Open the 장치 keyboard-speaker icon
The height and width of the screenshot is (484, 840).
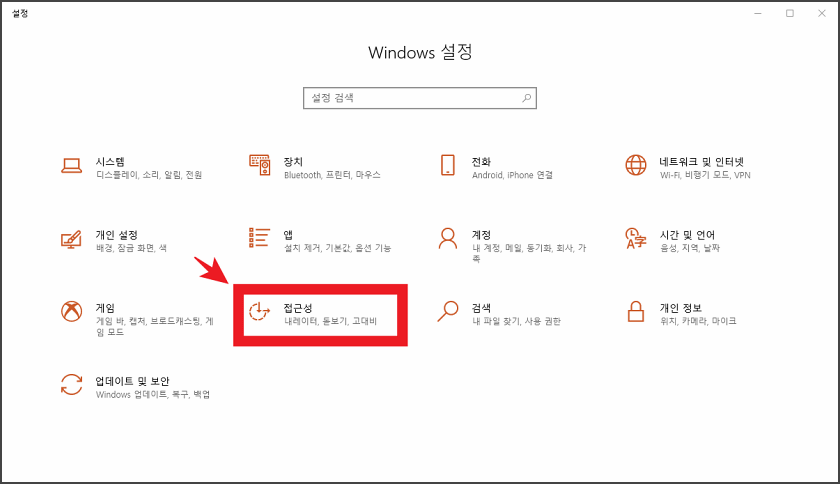coord(260,165)
